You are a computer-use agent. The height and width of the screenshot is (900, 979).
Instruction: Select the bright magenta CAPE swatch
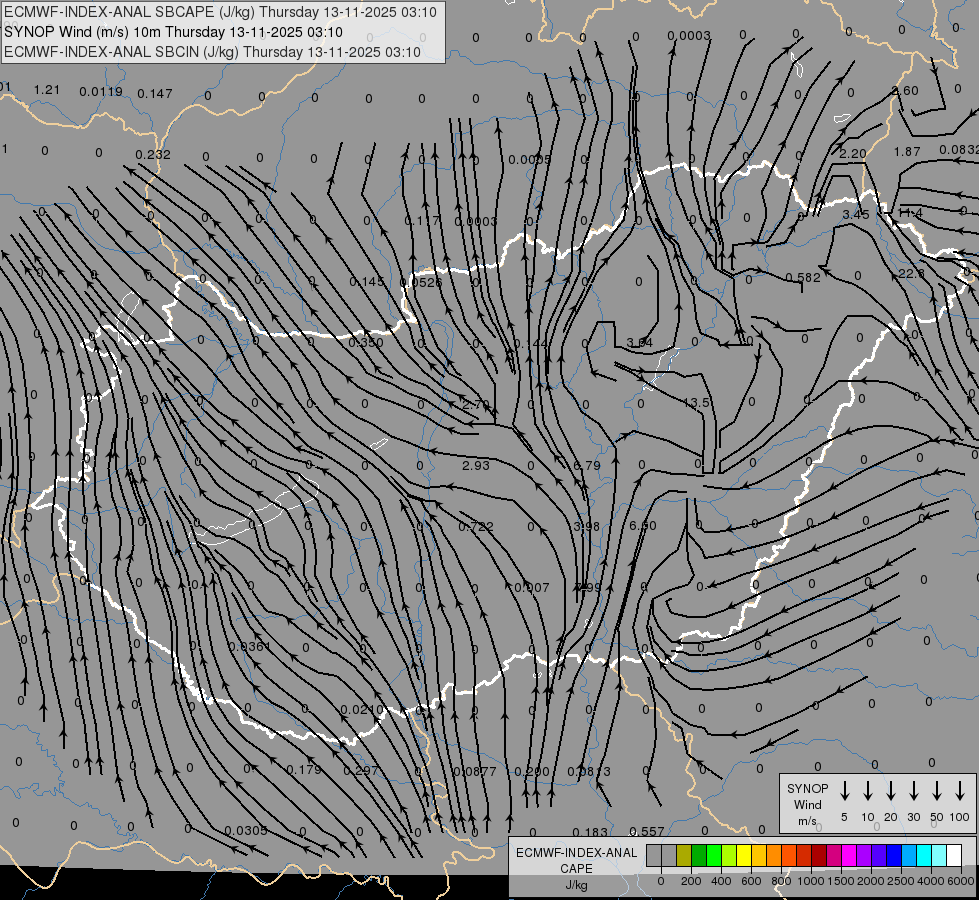[849, 856]
